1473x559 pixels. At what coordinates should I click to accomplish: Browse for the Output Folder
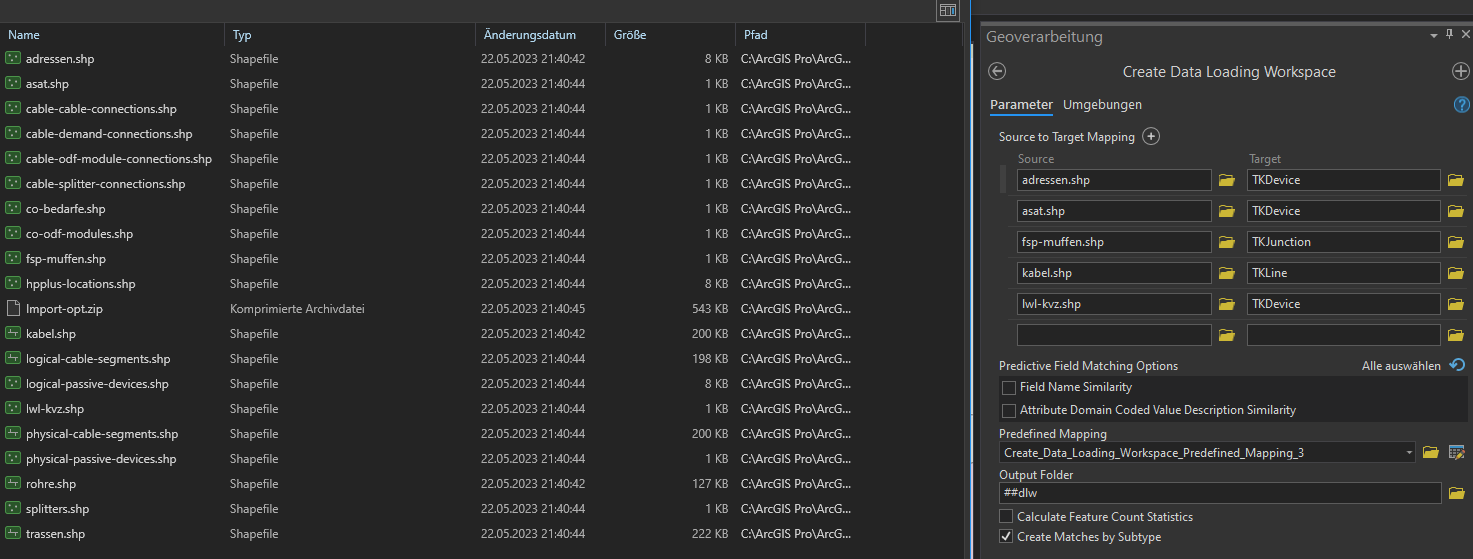pyautogui.click(x=1456, y=493)
